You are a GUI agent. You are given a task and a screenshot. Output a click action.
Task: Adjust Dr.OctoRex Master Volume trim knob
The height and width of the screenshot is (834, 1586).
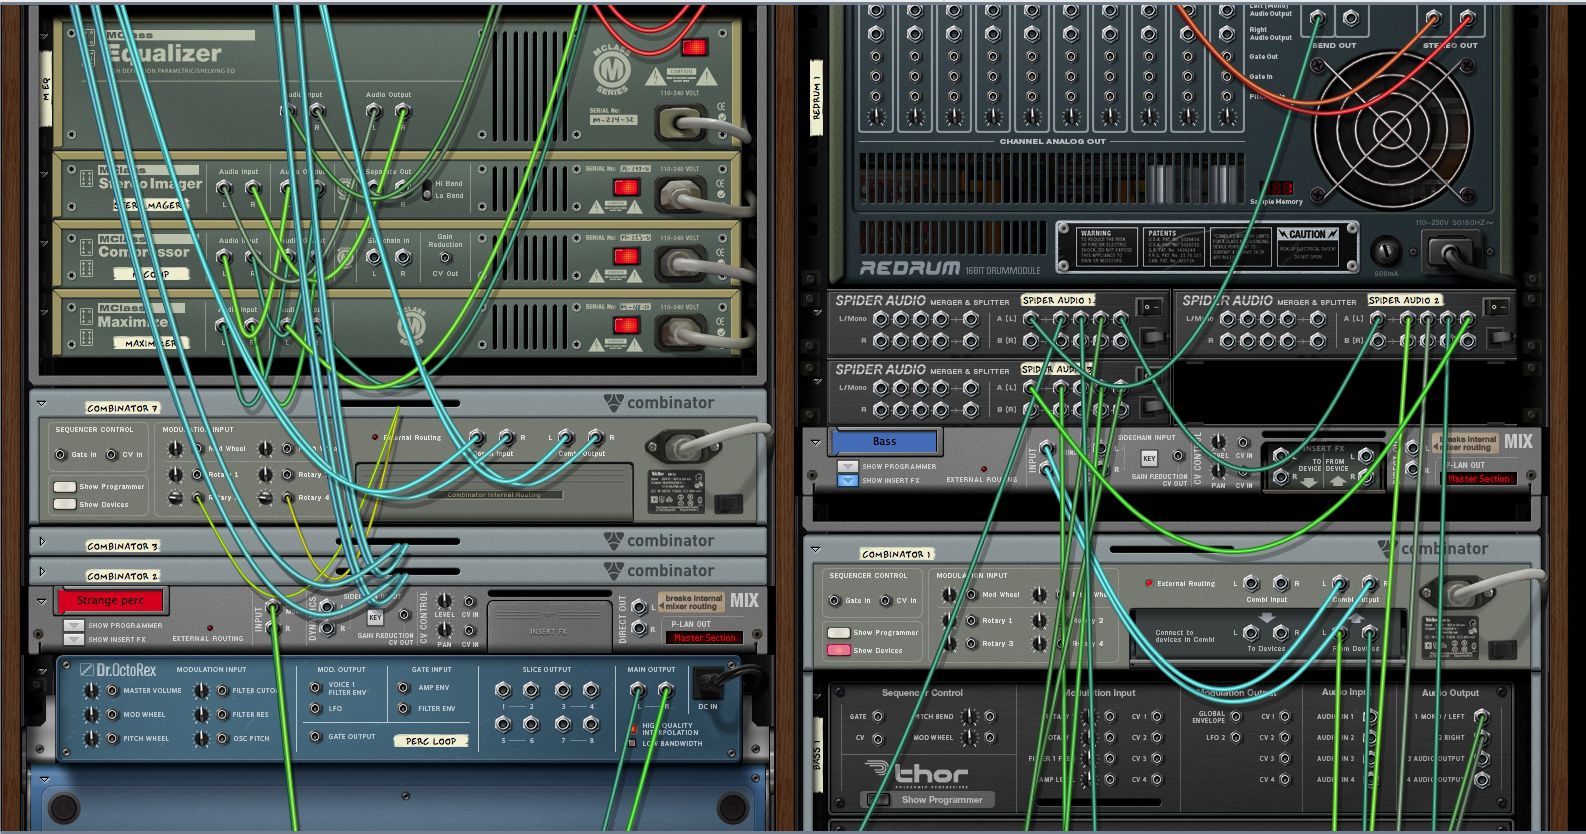coord(91,691)
